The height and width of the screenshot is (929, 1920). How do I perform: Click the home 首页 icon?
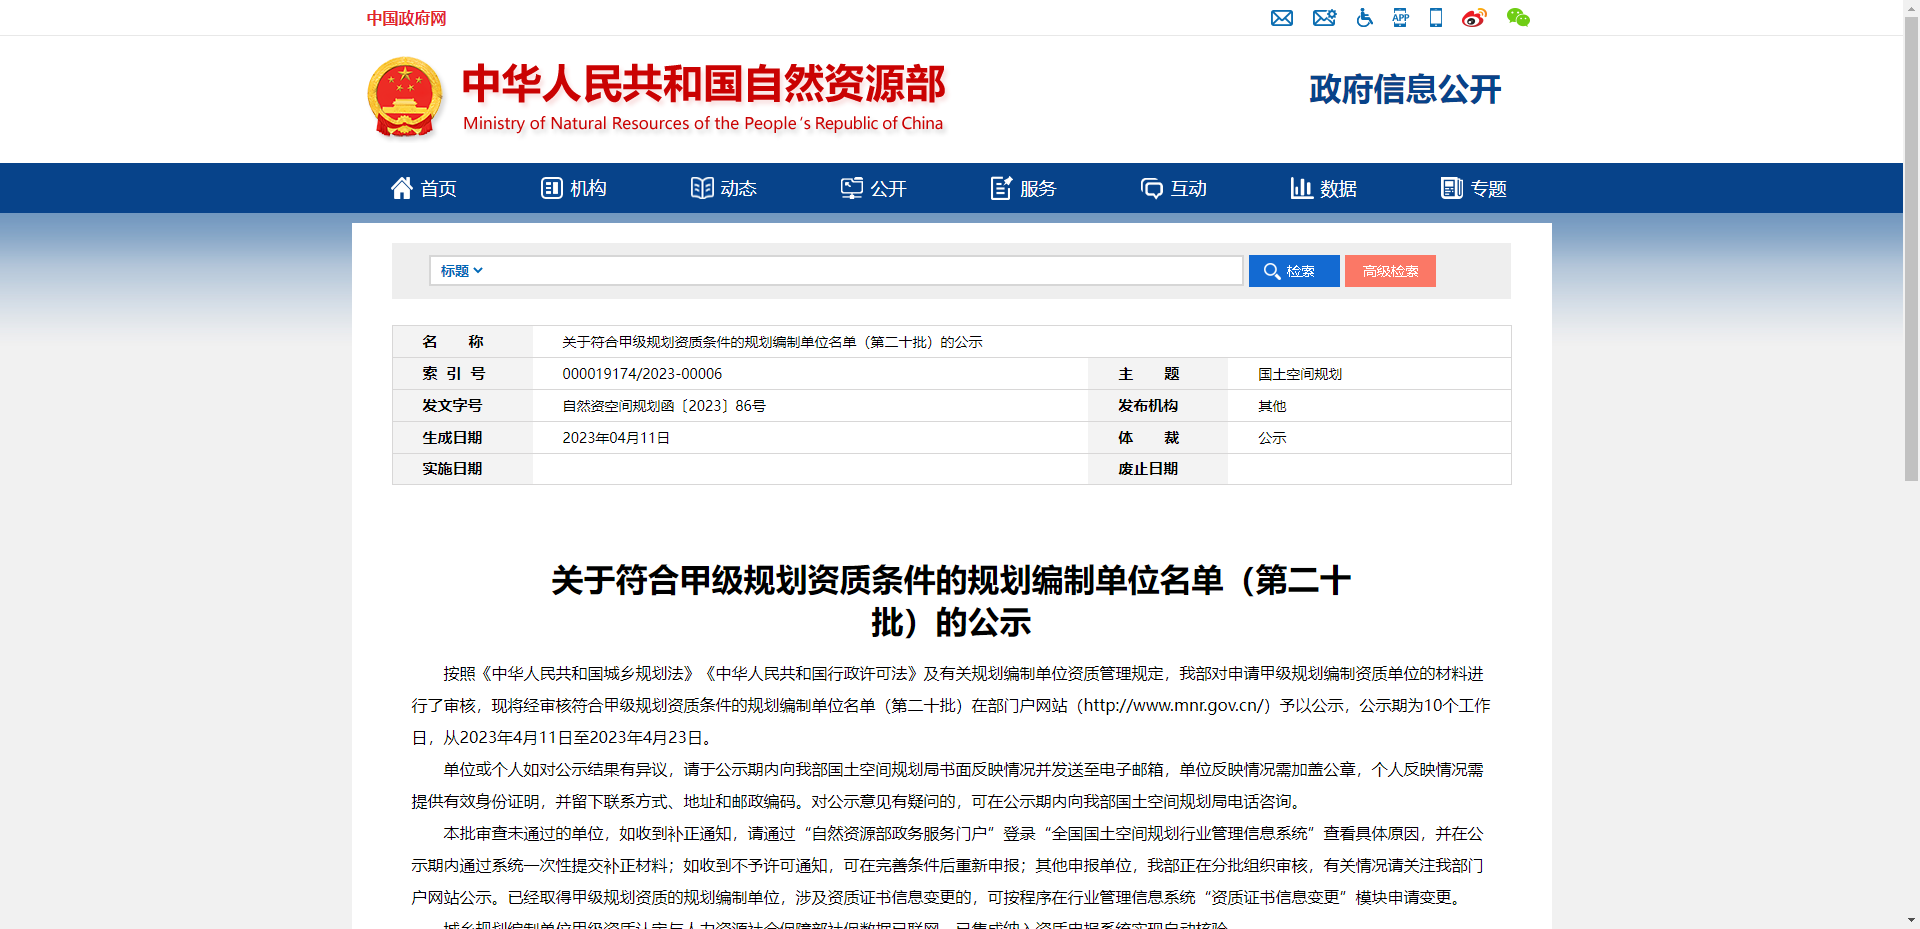tap(402, 187)
